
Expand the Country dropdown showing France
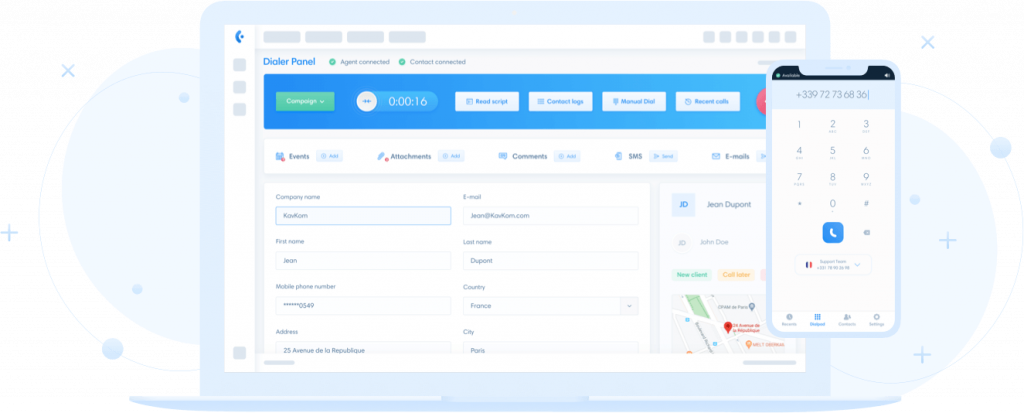point(628,306)
